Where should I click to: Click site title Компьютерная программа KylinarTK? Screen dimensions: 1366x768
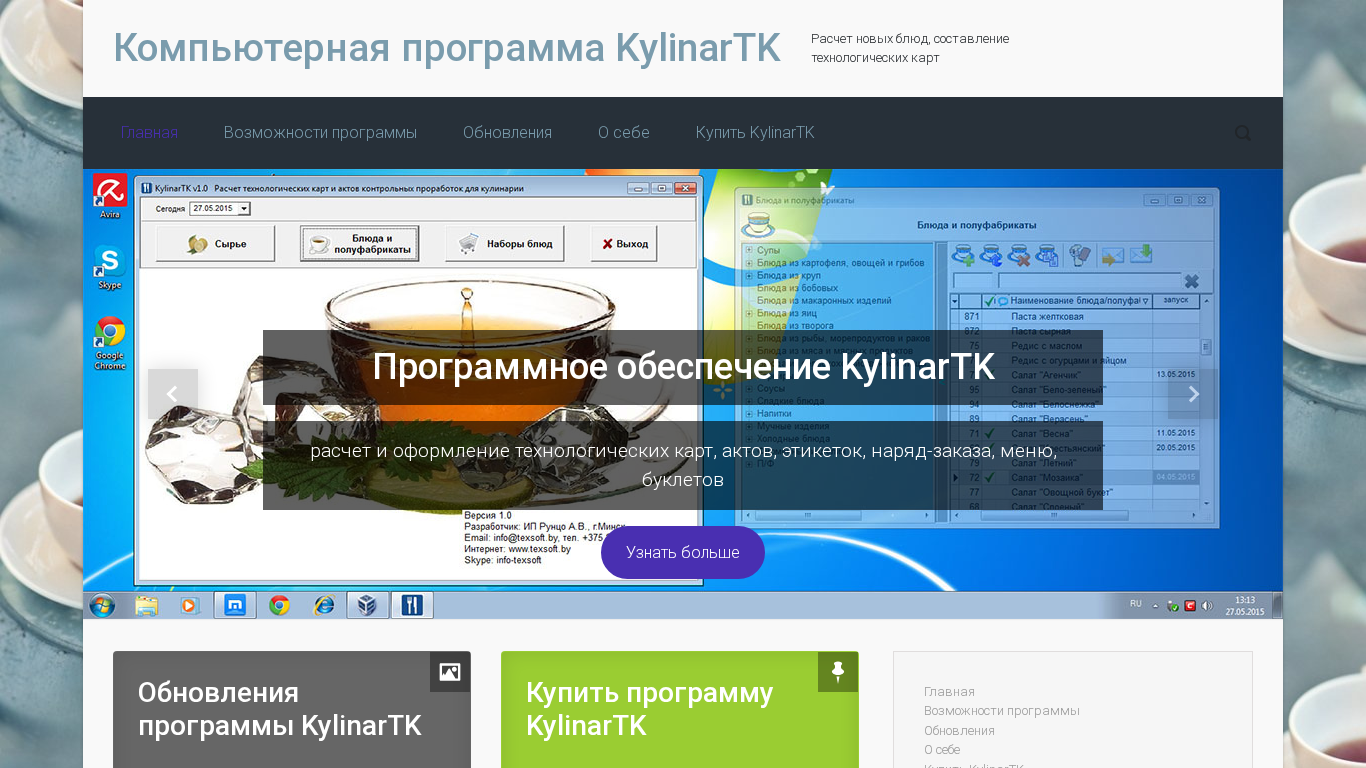(446, 48)
